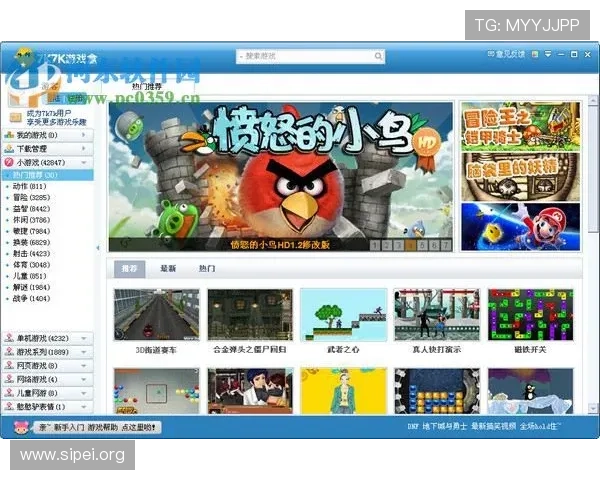Screen dimensions: 600x480
Task: Open the 武者之心 game thumbnail
Action: tap(344, 315)
